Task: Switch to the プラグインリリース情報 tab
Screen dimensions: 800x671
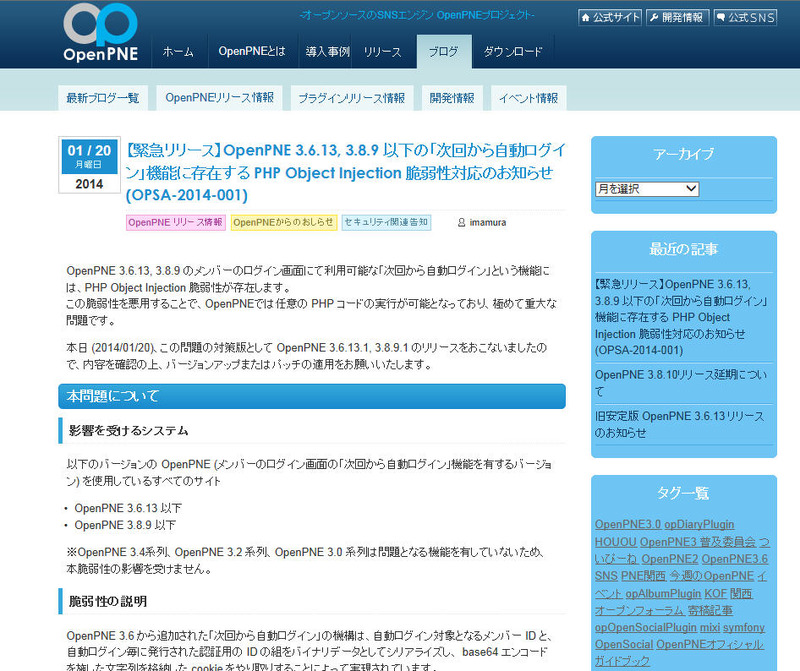Action: 351,98
